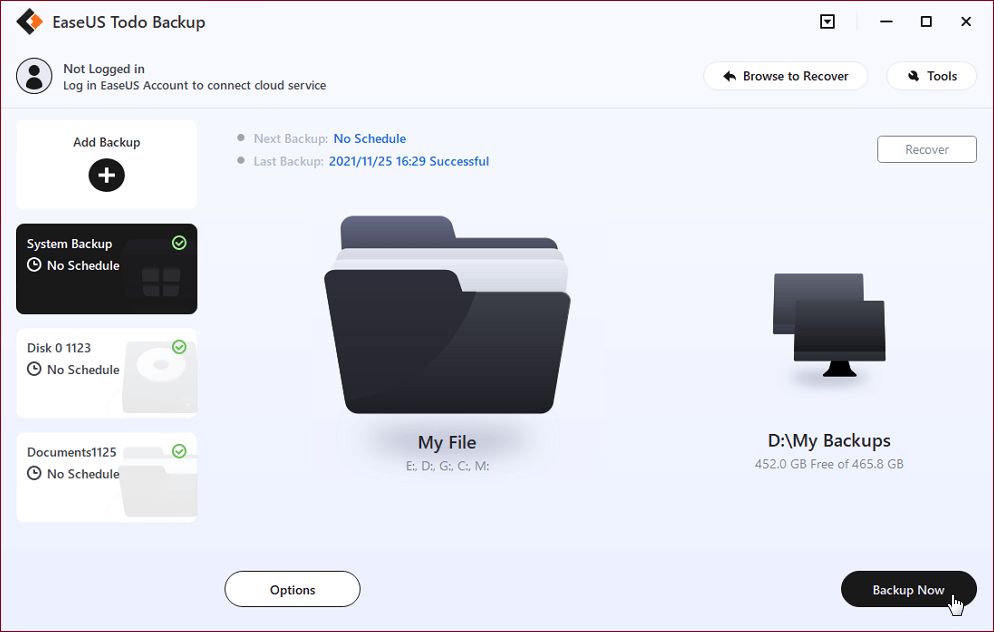Image resolution: width=994 pixels, height=632 pixels.
Task: Click No Schedule text in Documents1125 card
Action: pos(83,474)
